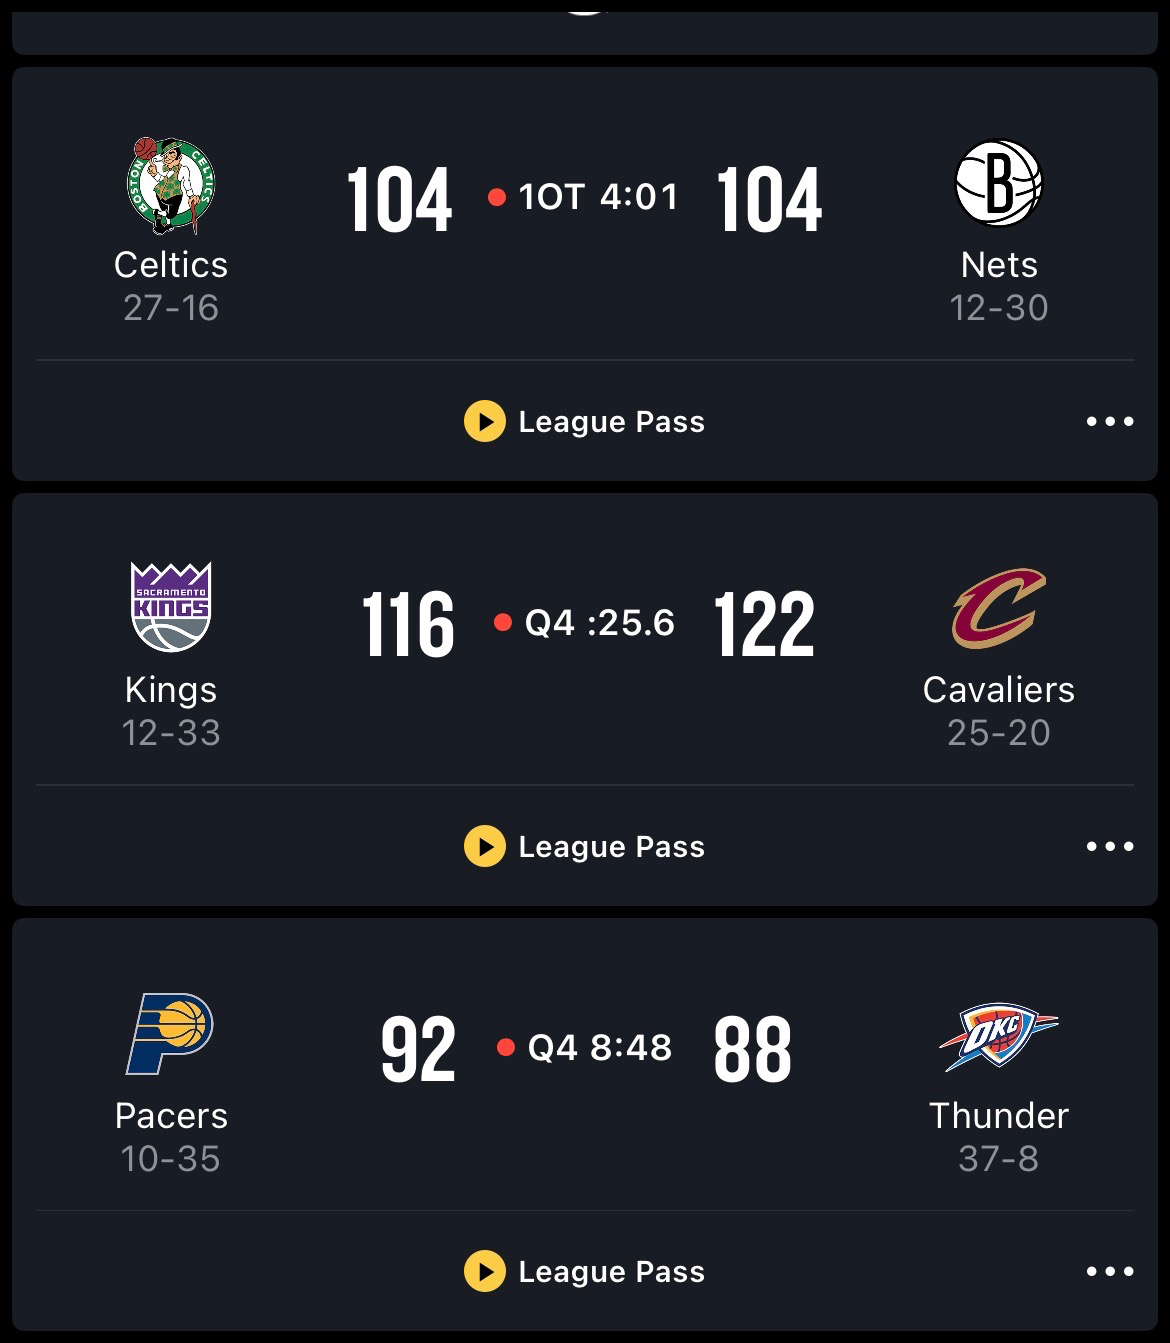Play Pacers vs Thunder League Pass stream

click(x=485, y=1271)
